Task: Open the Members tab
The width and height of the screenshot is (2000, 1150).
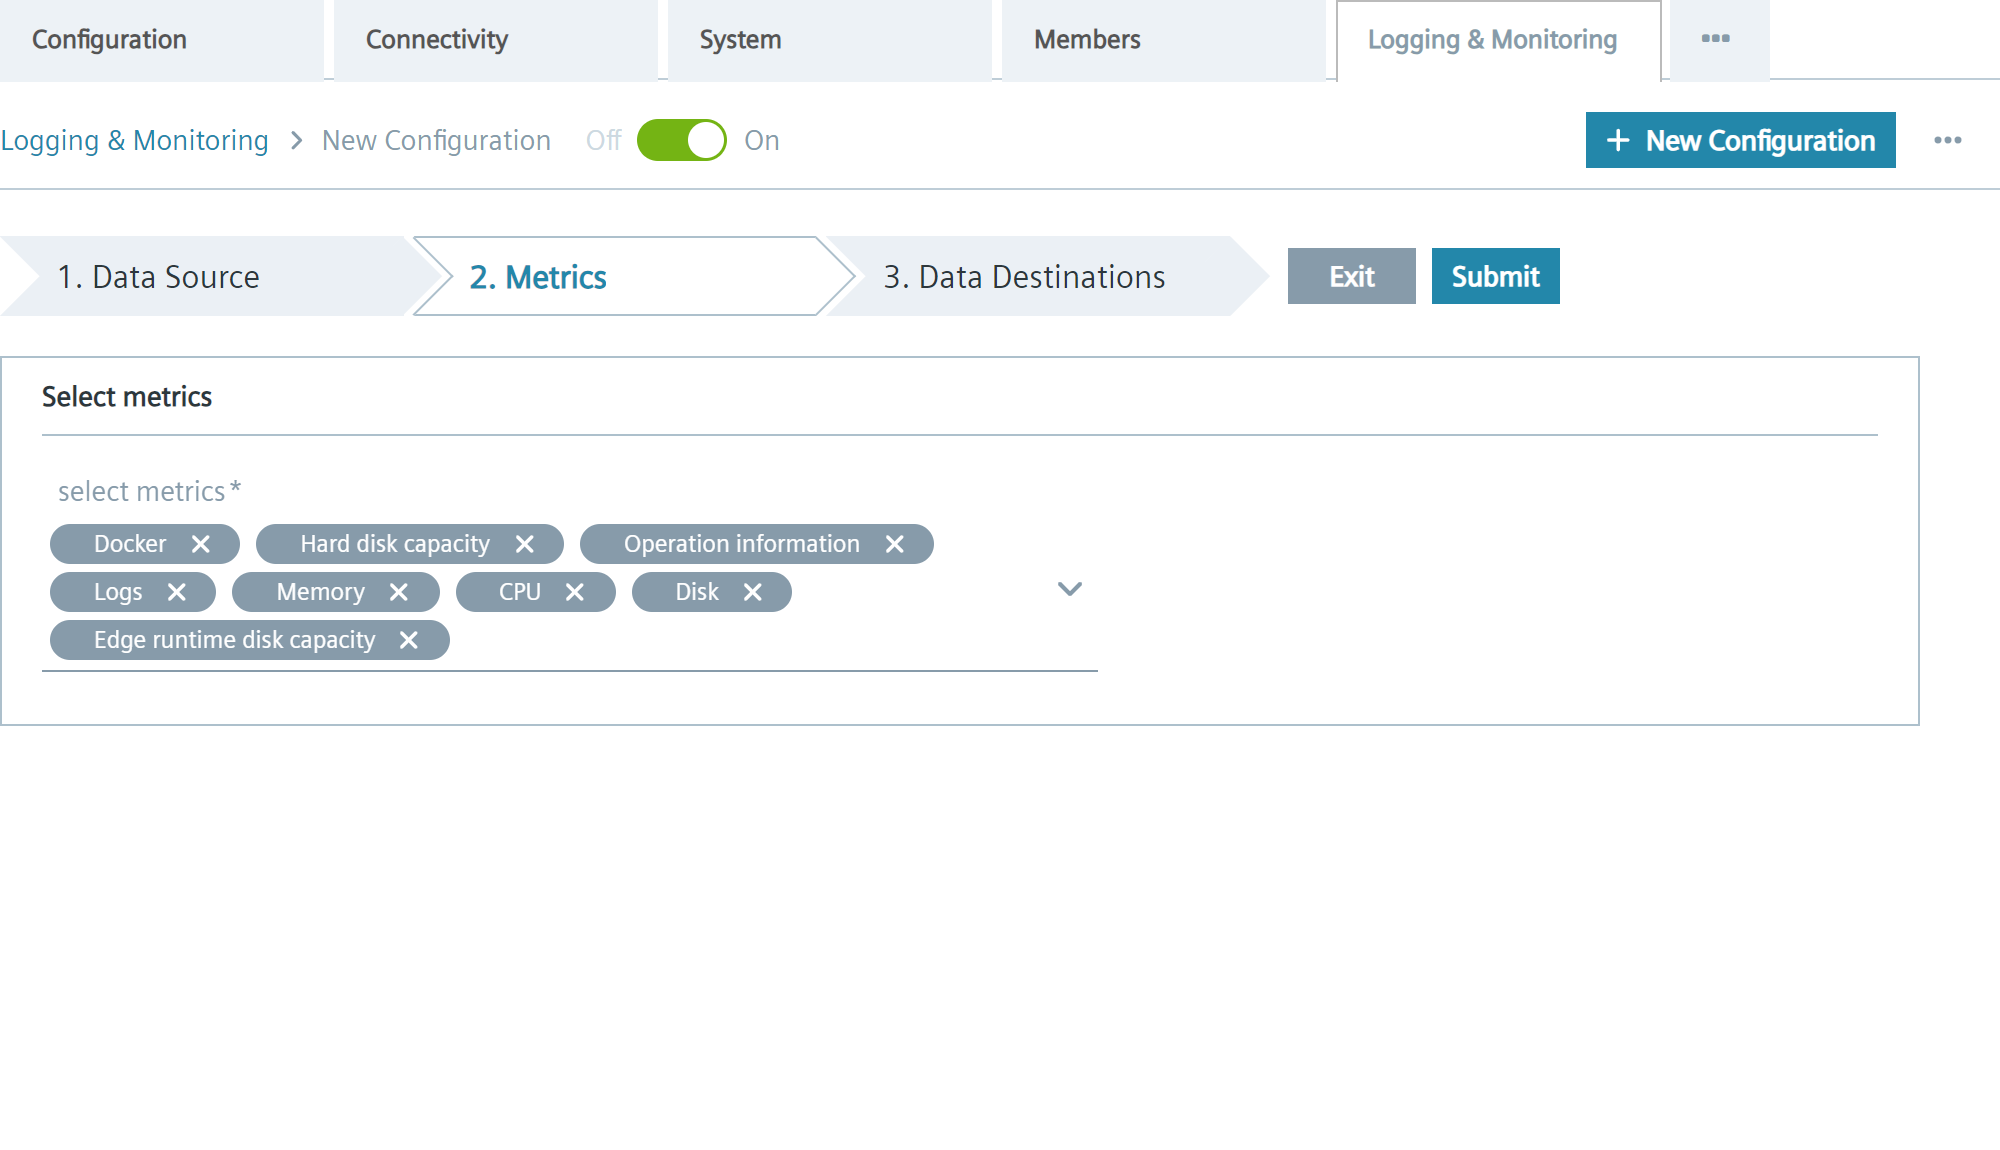Action: [1088, 39]
